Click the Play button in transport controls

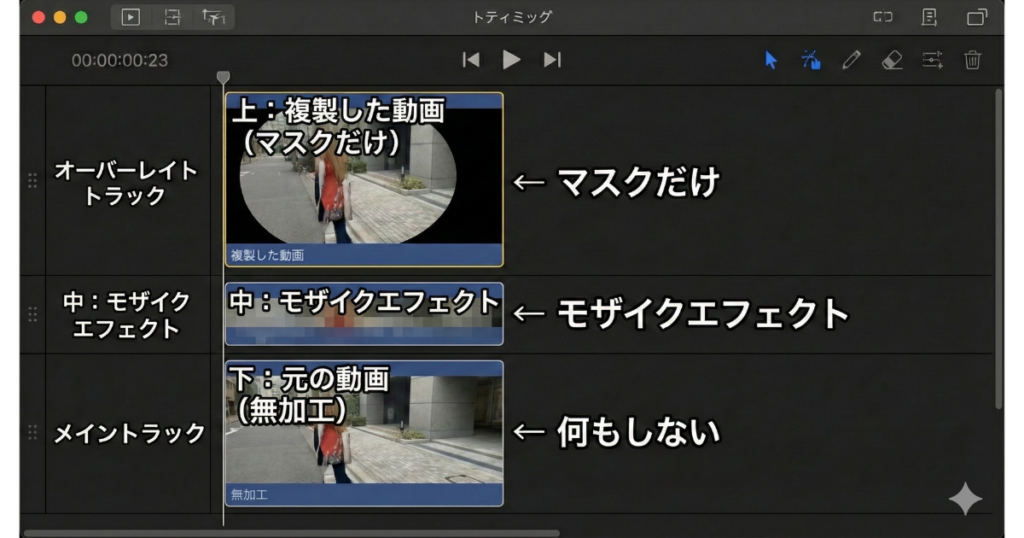tap(511, 60)
